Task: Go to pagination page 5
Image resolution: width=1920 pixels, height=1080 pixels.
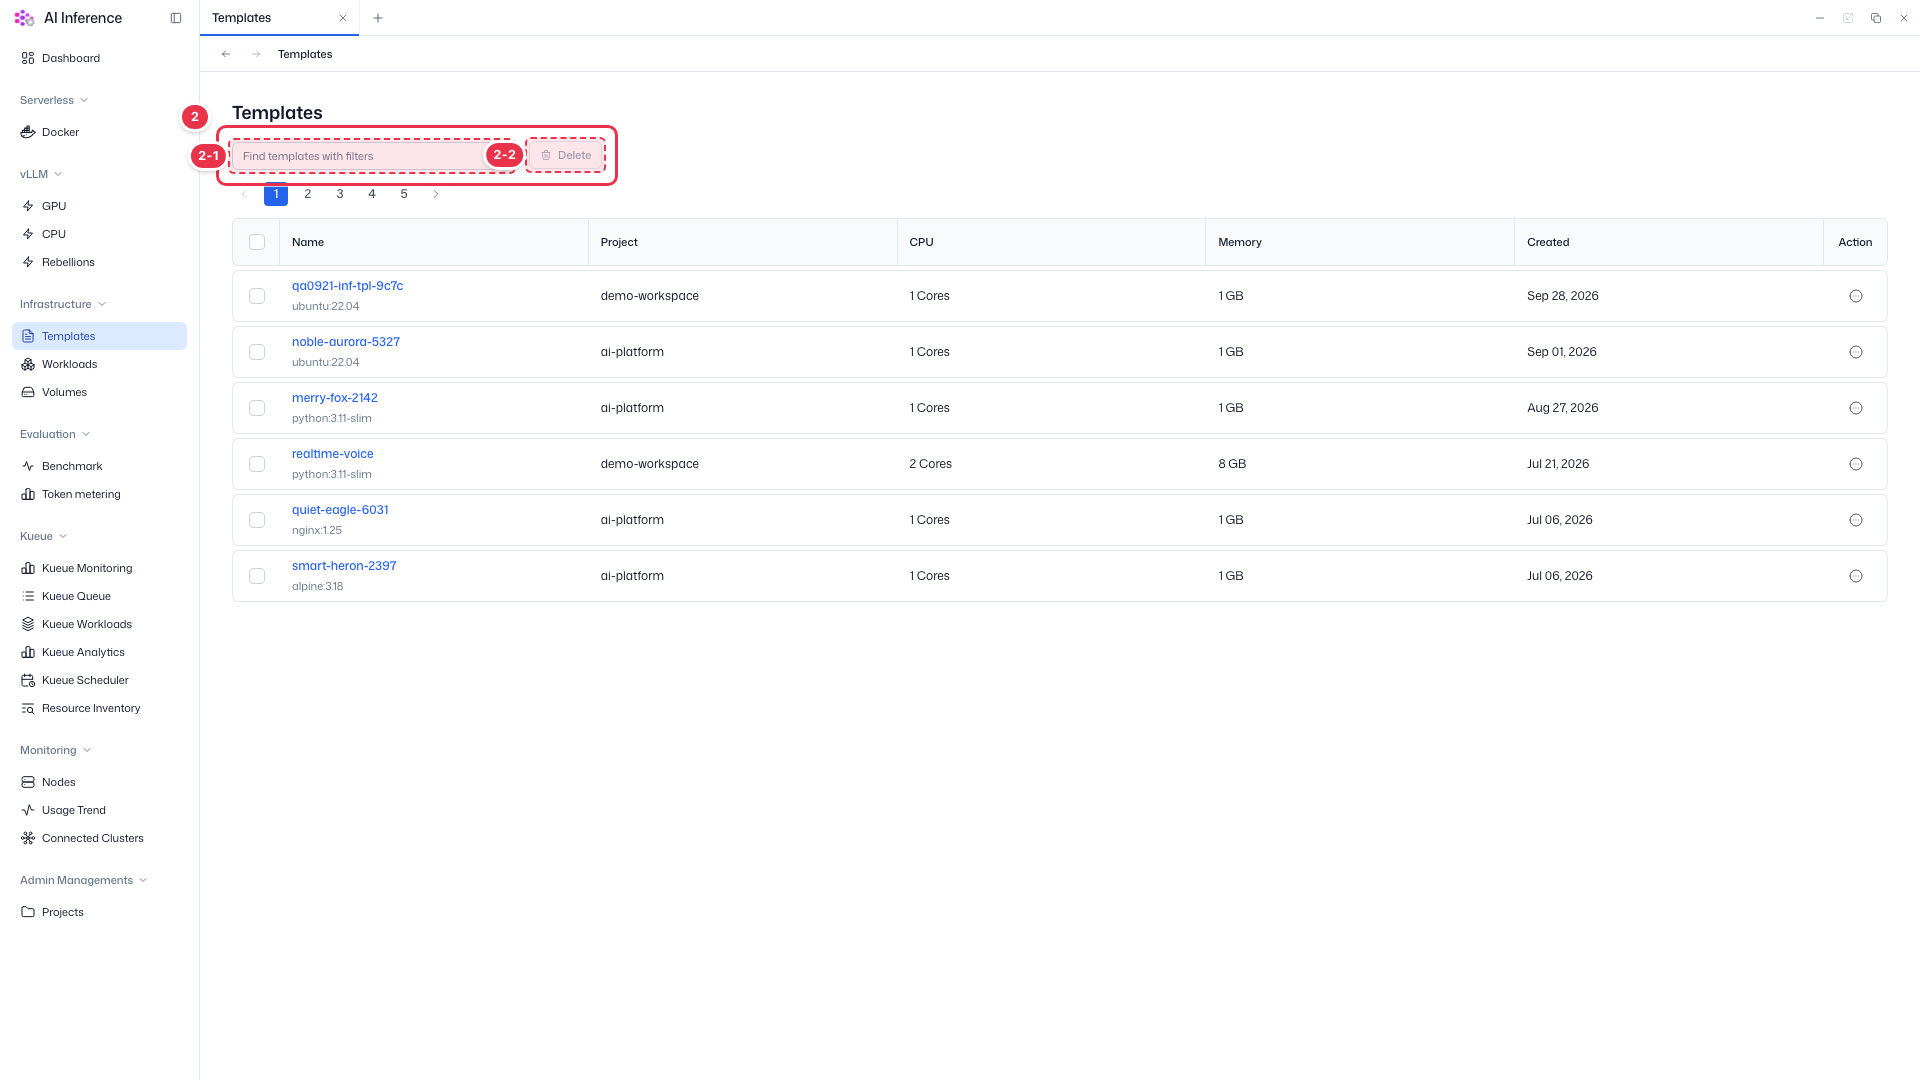Action: [404, 194]
